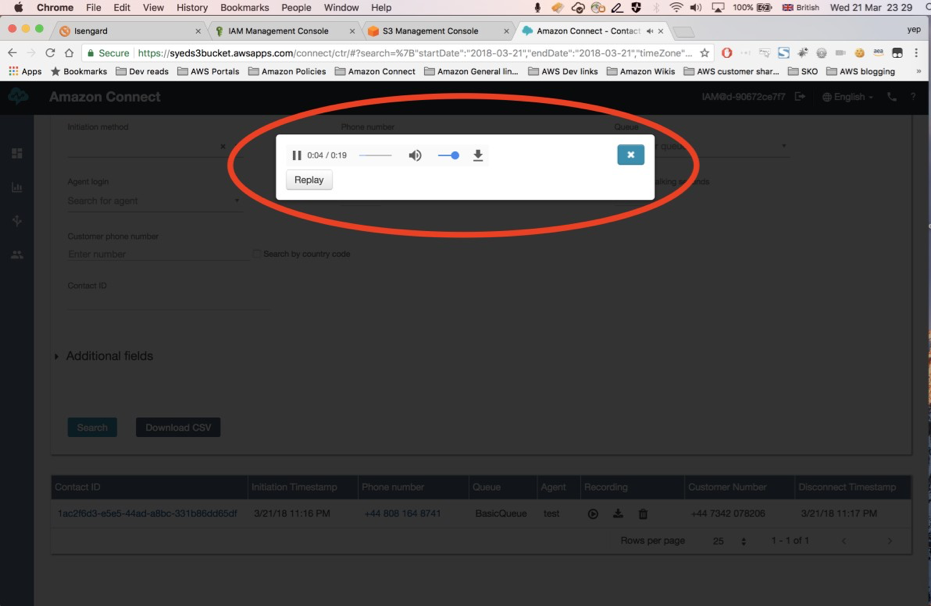Select the Disconnect Timestamp column header
The height and width of the screenshot is (606, 931).
(x=847, y=487)
